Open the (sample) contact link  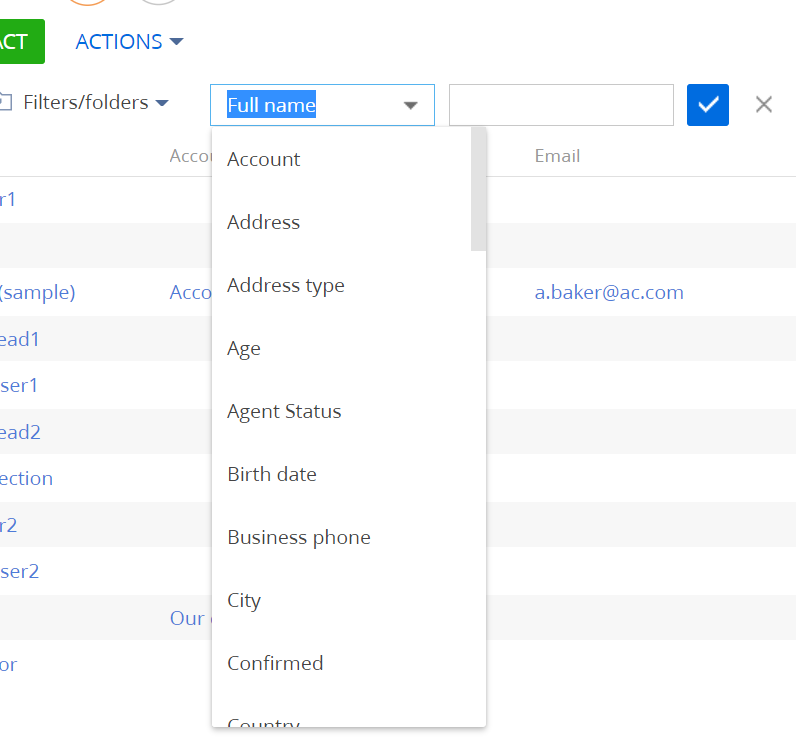pos(38,293)
